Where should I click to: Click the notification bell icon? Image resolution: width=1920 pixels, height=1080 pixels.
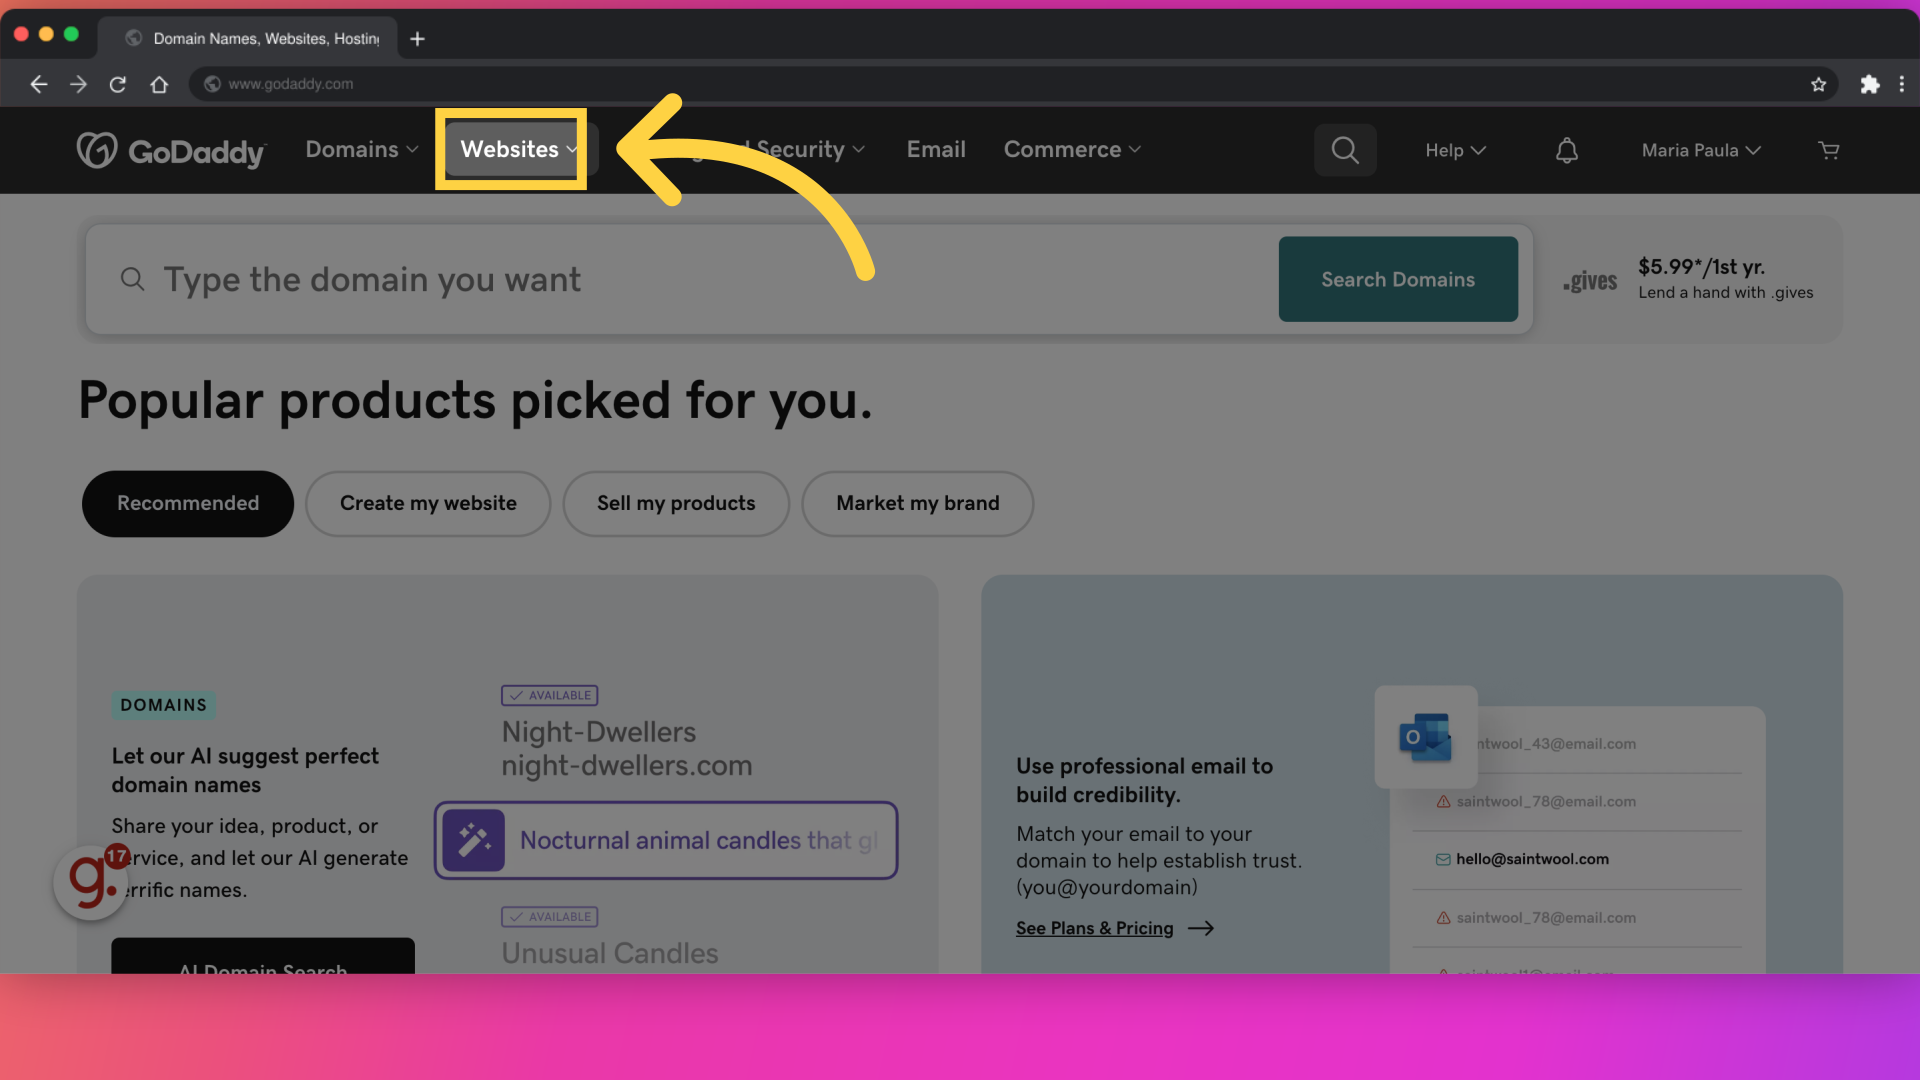(x=1567, y=148)
